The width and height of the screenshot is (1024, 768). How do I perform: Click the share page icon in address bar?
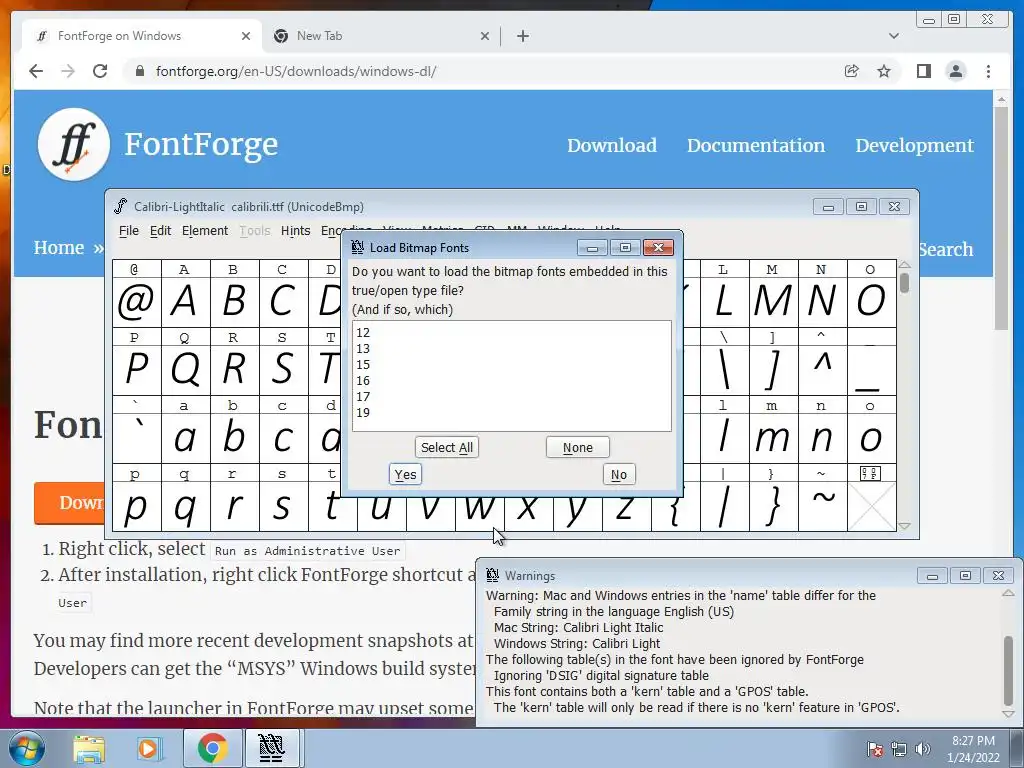pyautogui.click(x=851, y=71)
